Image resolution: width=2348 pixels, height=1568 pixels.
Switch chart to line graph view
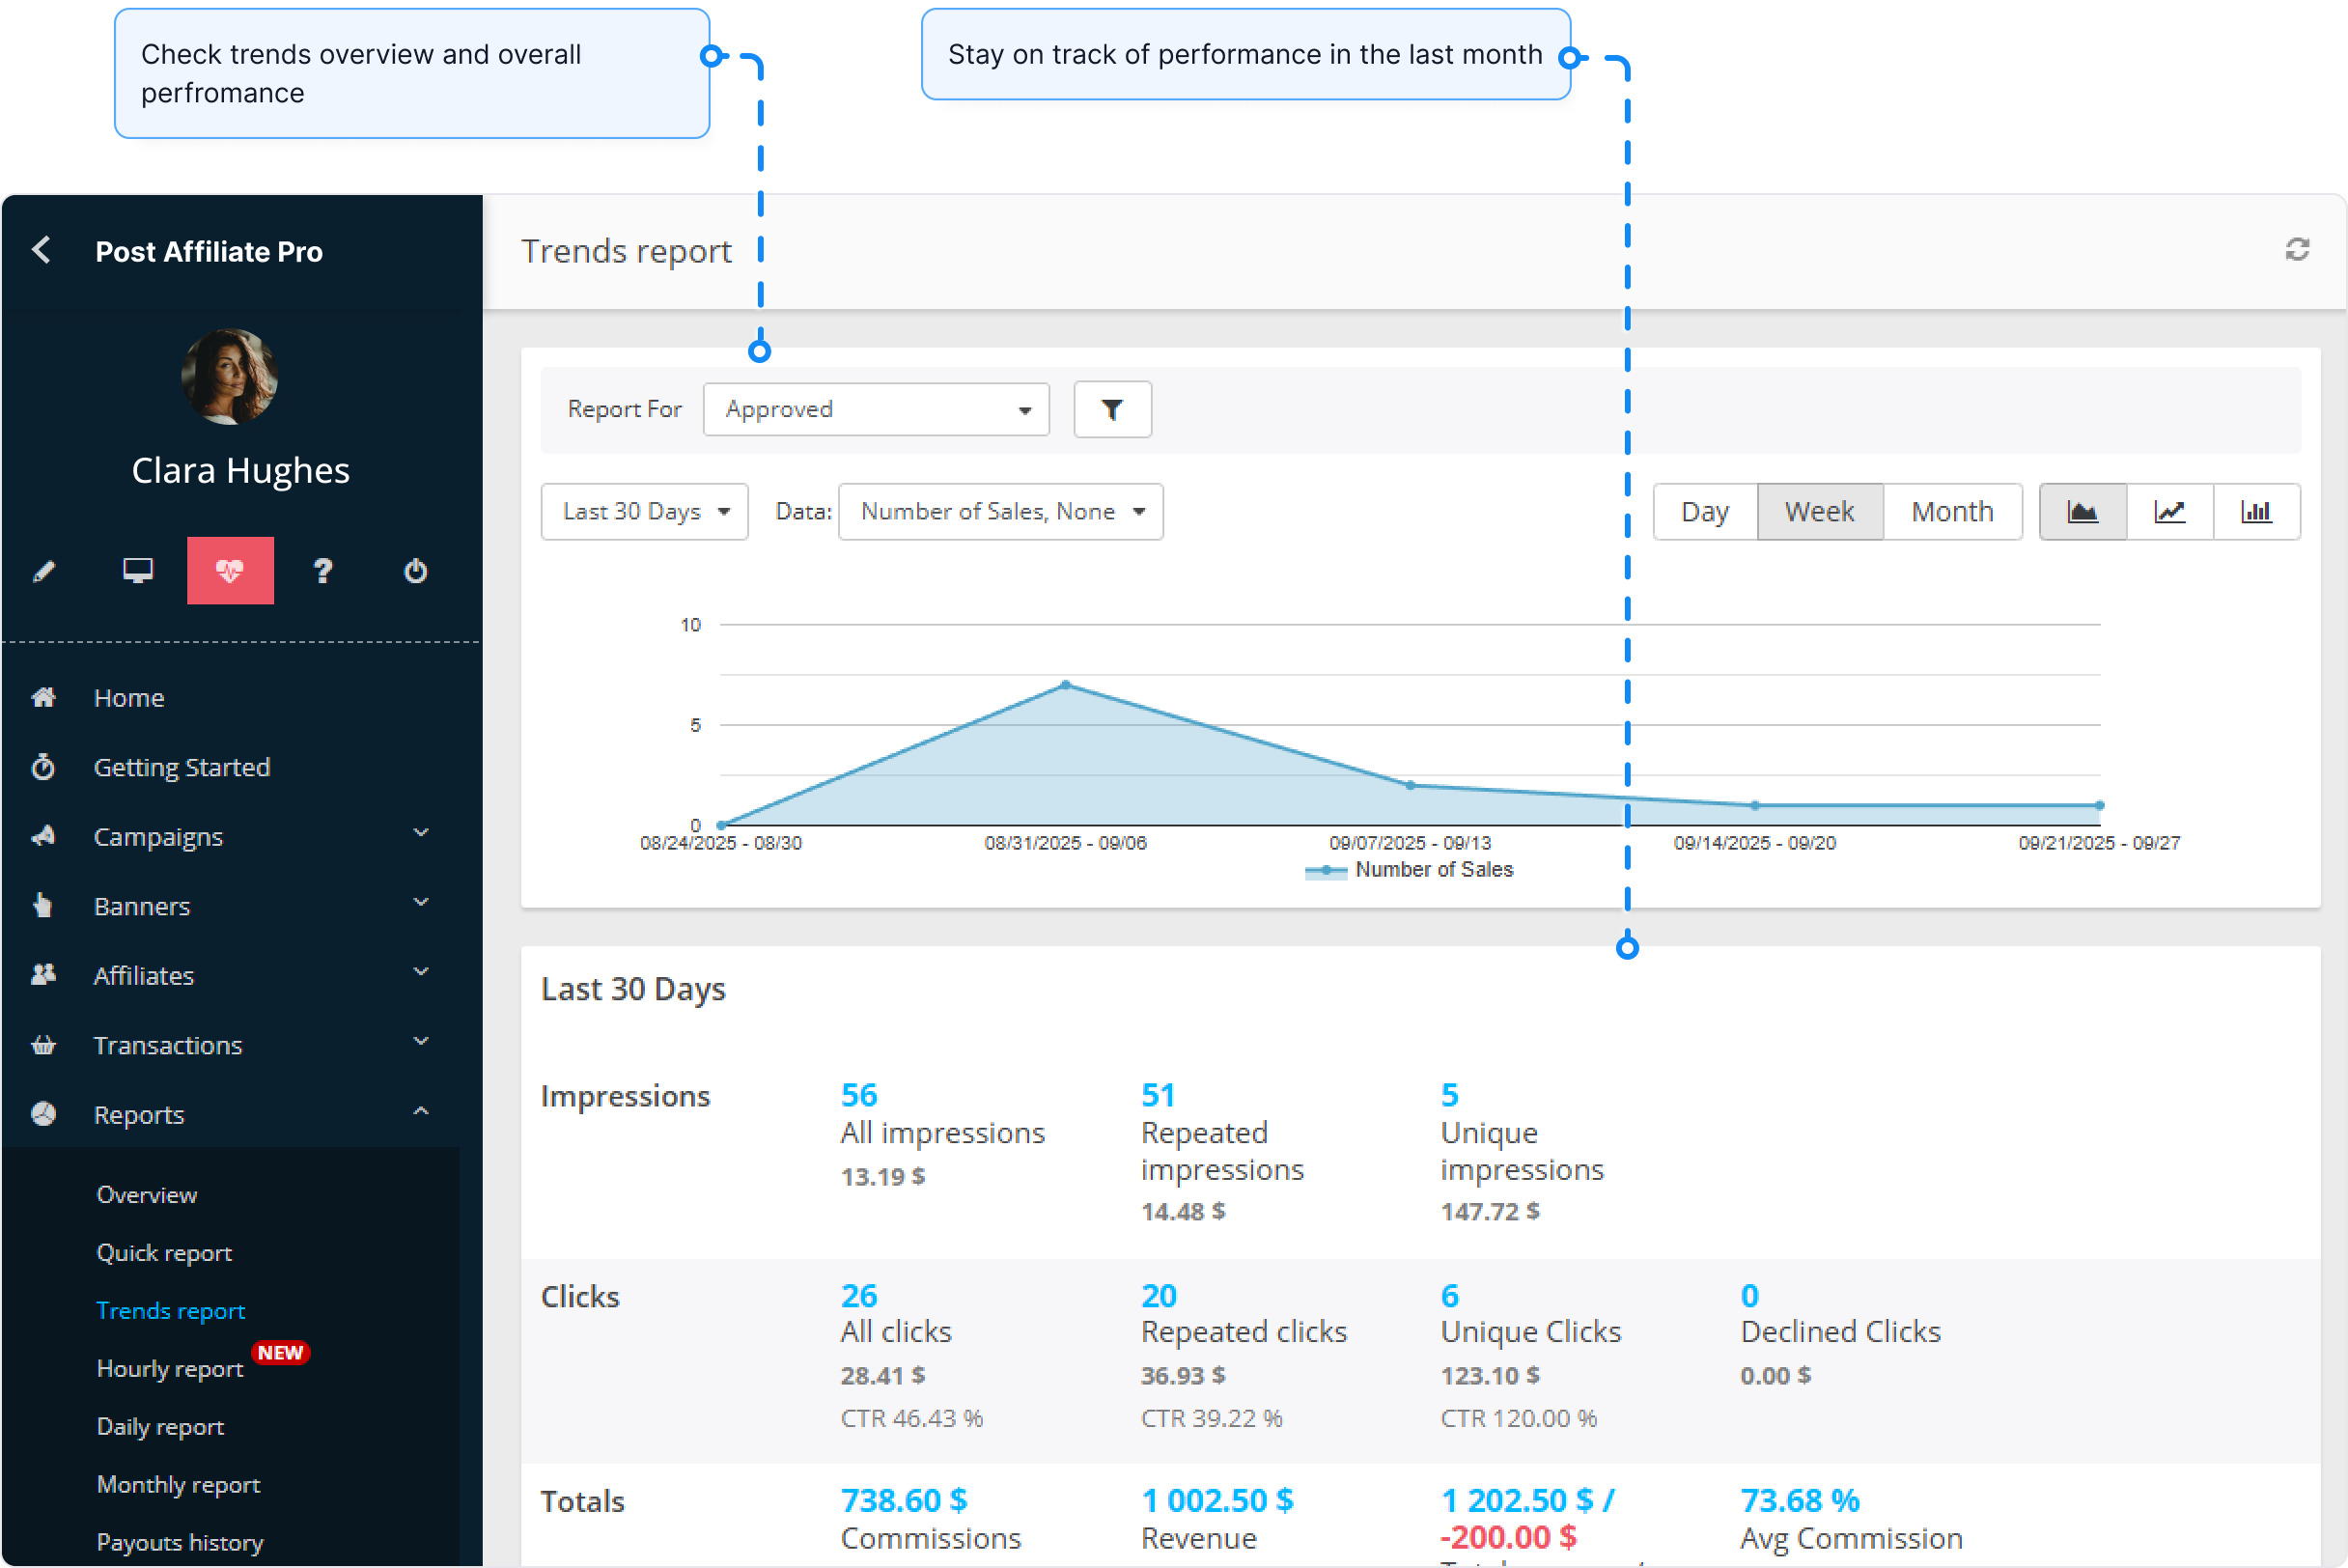click(2169, 511)
